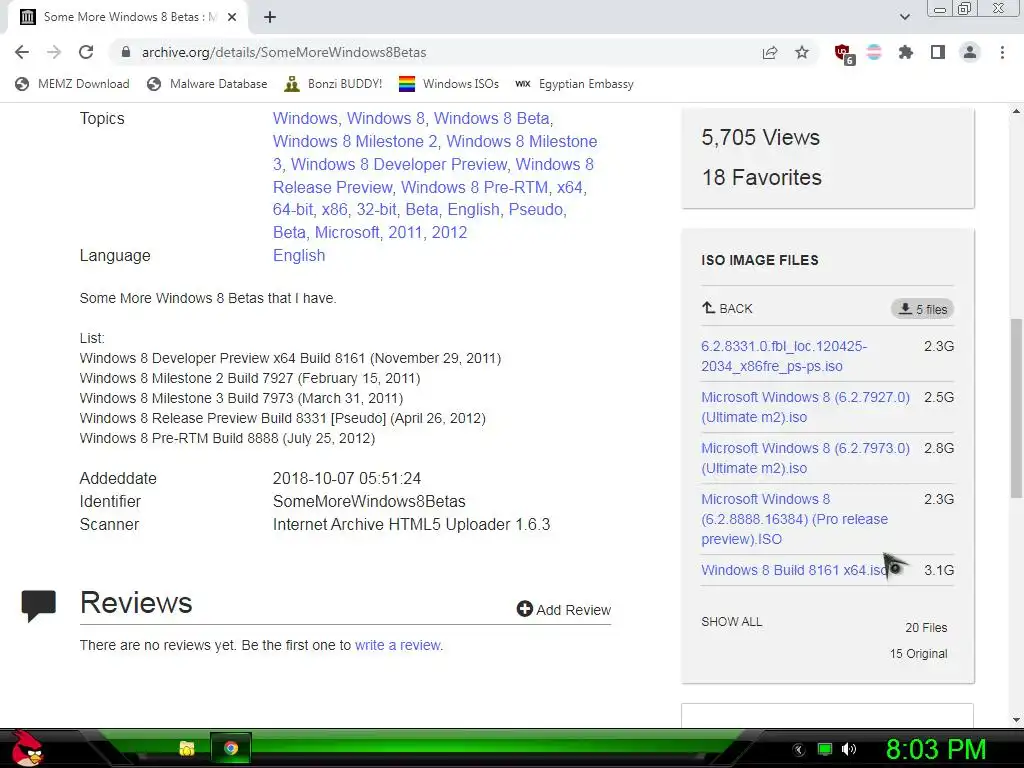Click the 5,705 Views count

pyautogui.click(x=760, y=137)
